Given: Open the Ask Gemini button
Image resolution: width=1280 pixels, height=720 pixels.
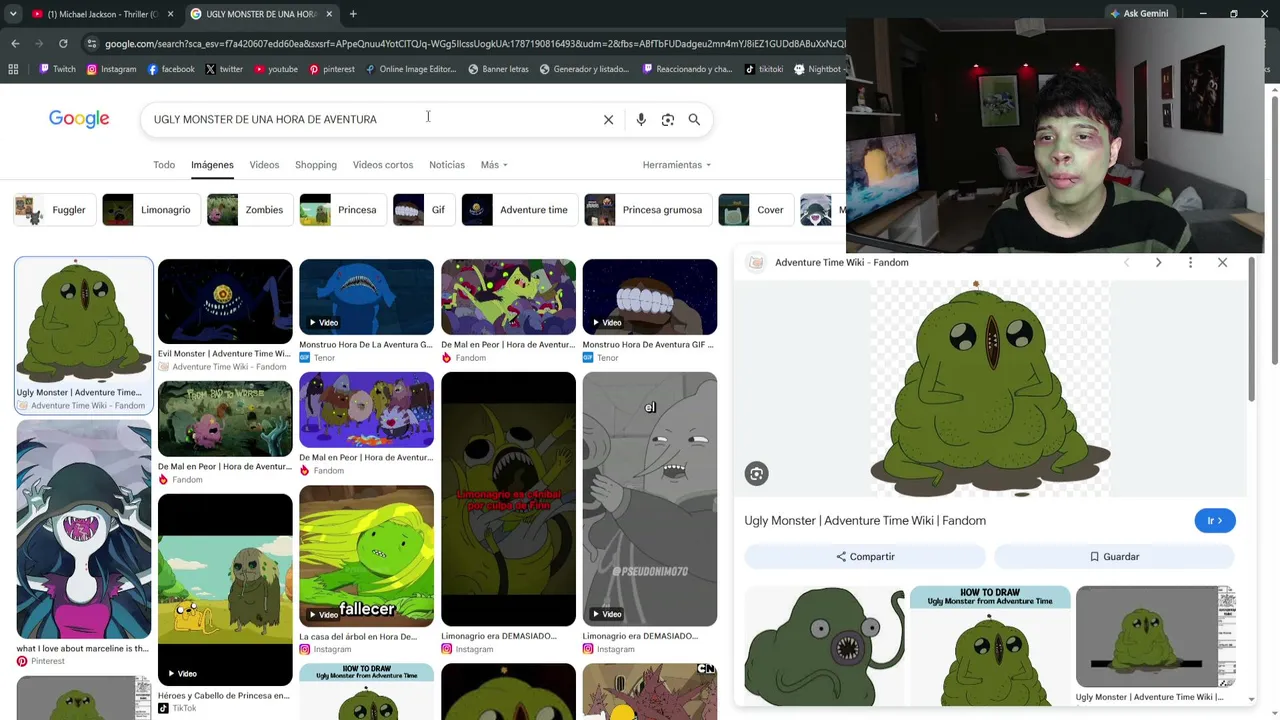Looking at the screenshot, I should click(x=1138, y=14).
